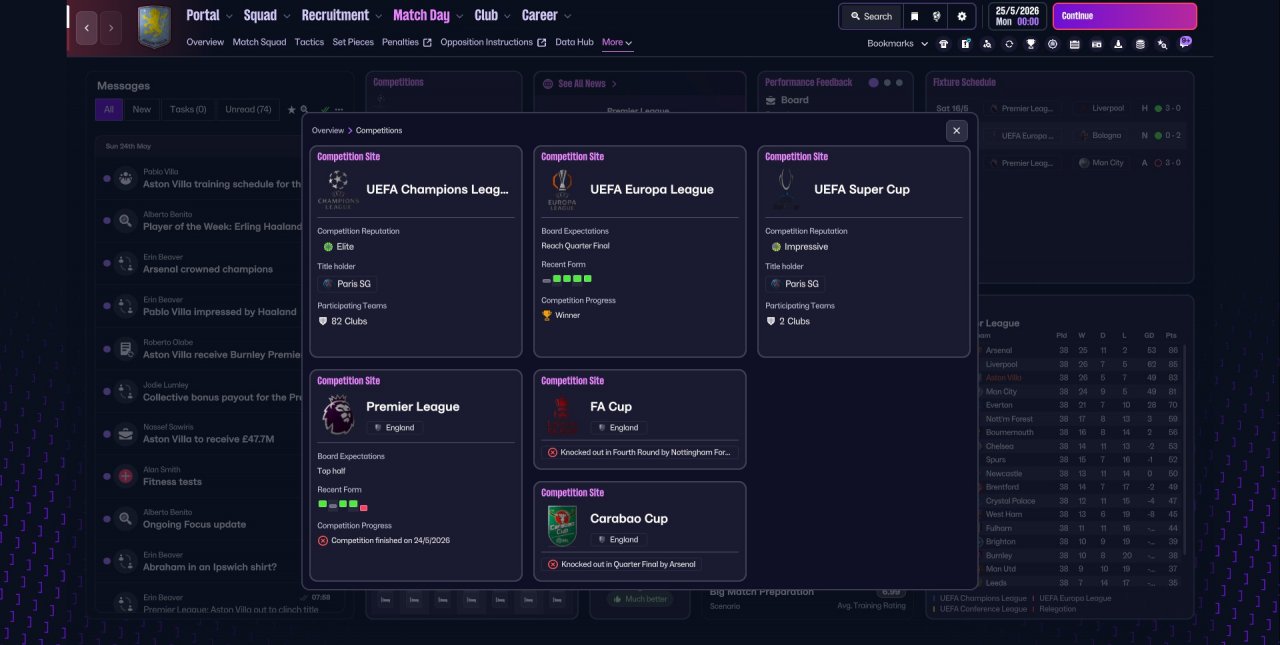1280x645 pixels.
Task: Click the shirt icon in bookmarks bar
Action: [943, 44]
